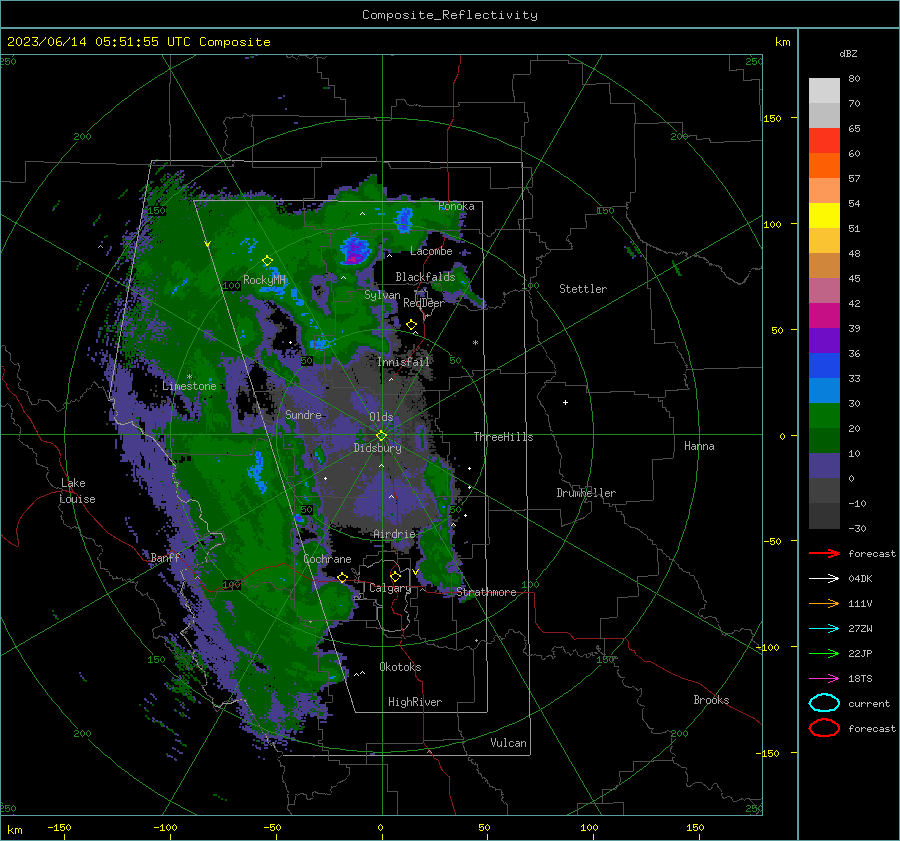Click the Sylvan label

coord(382,295)
